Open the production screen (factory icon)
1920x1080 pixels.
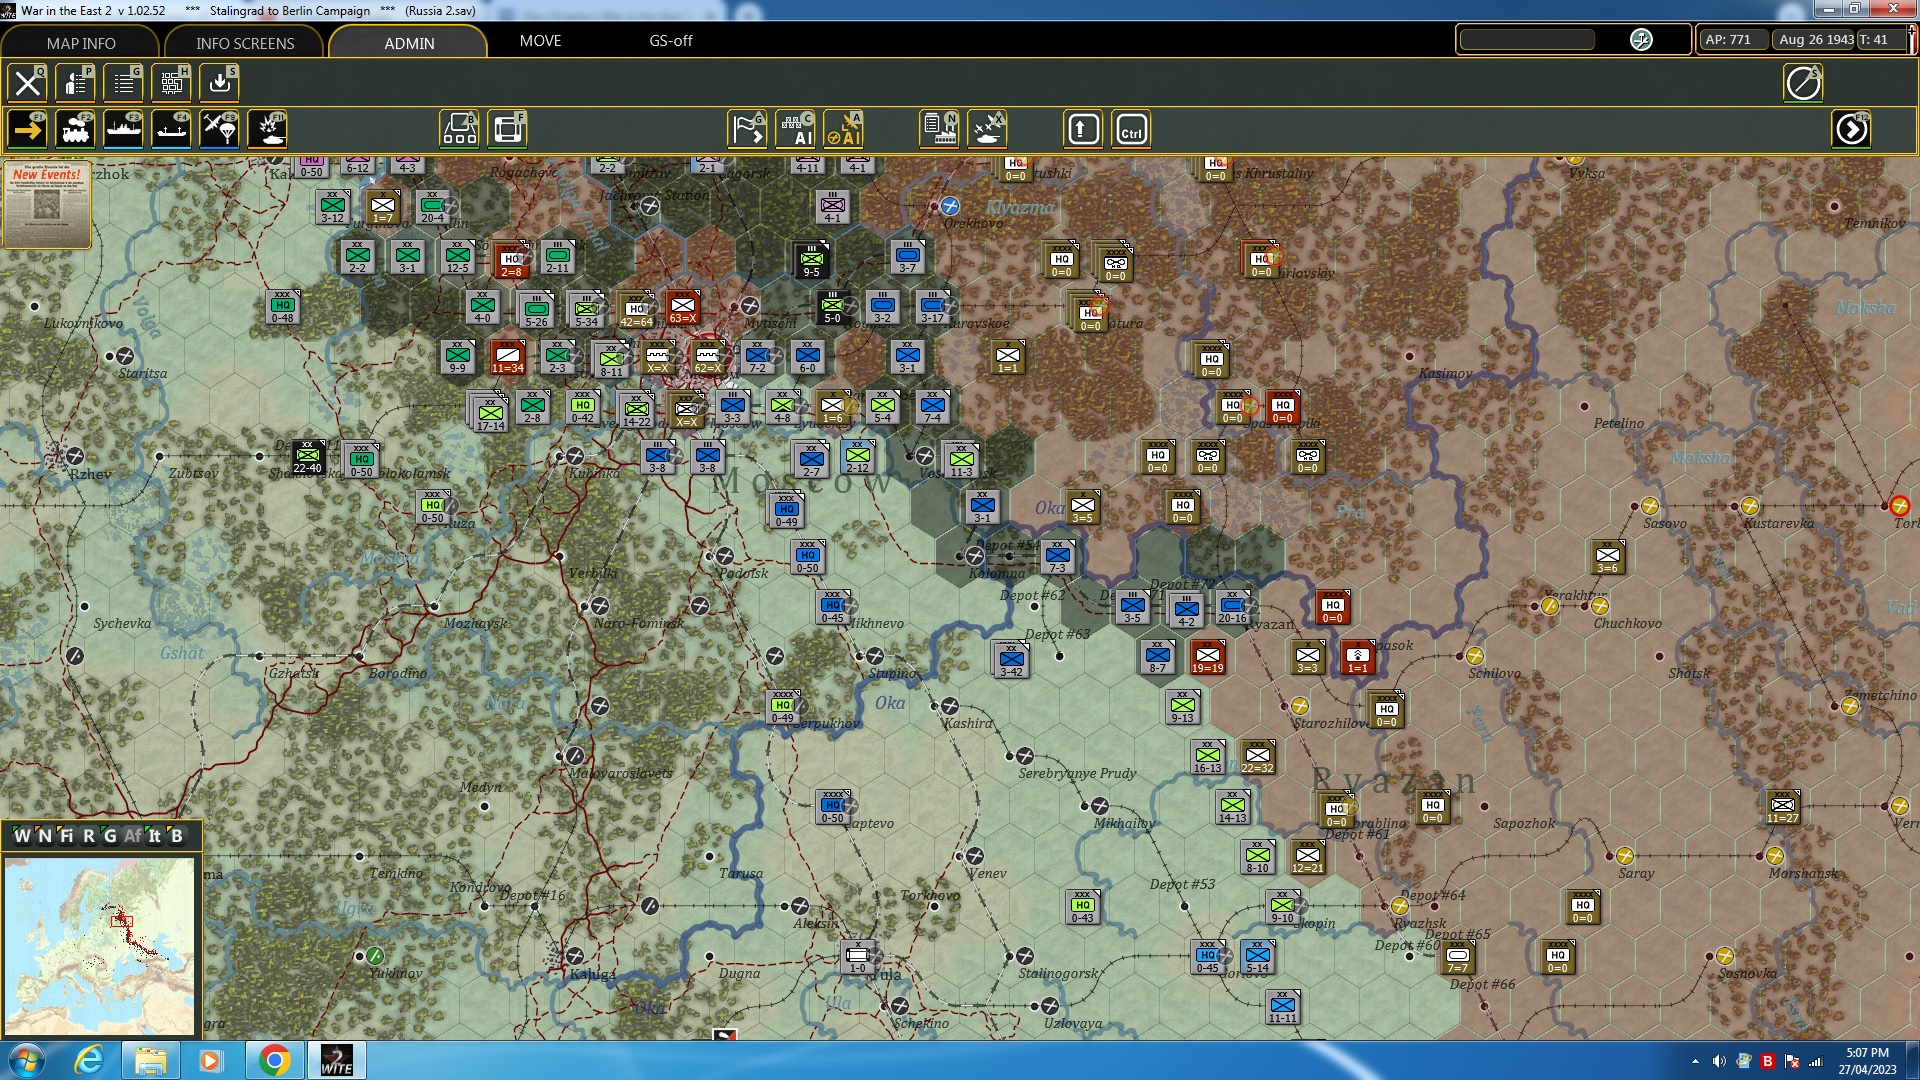(938, 129)
